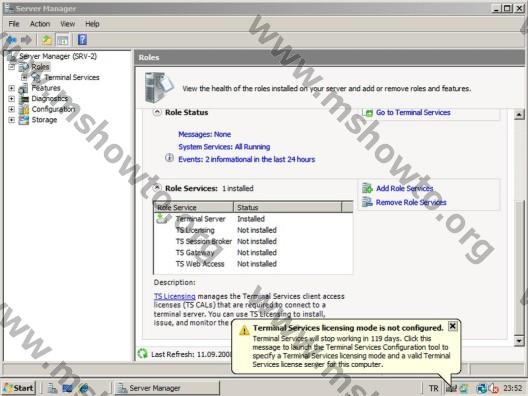This screenshot has height=396, width=528.
Task: Click the TR language indicator in tray
Action: tap(434, 388)
